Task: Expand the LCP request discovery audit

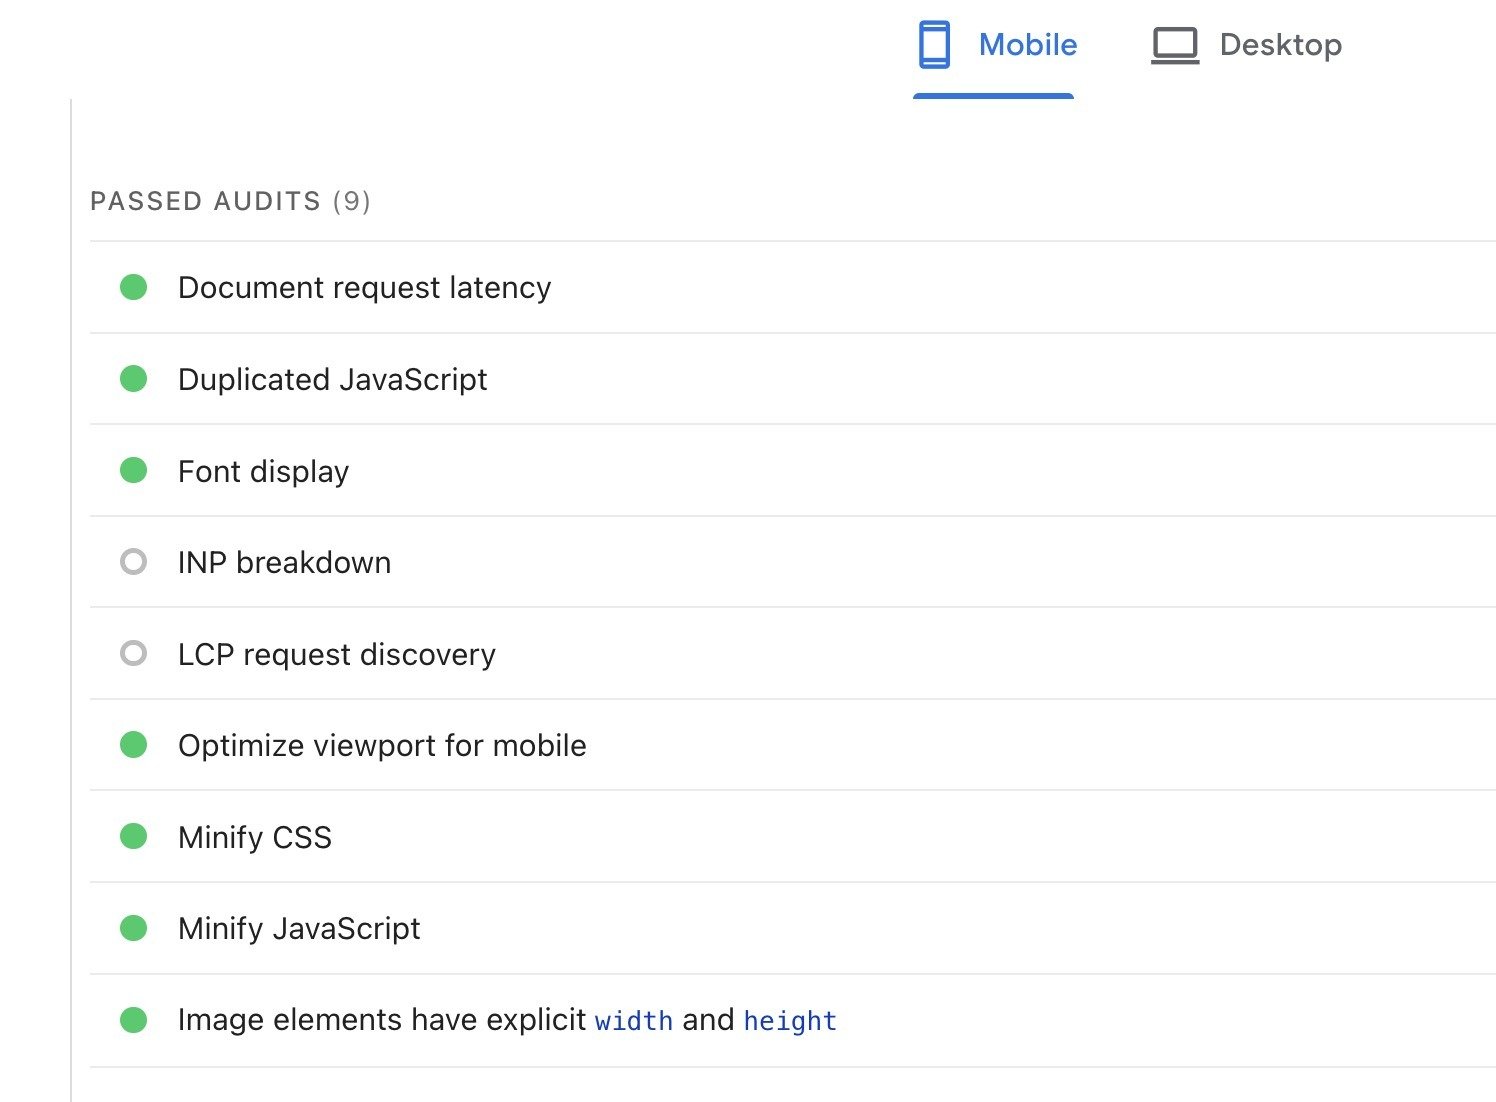Action: tap(792, 654)
